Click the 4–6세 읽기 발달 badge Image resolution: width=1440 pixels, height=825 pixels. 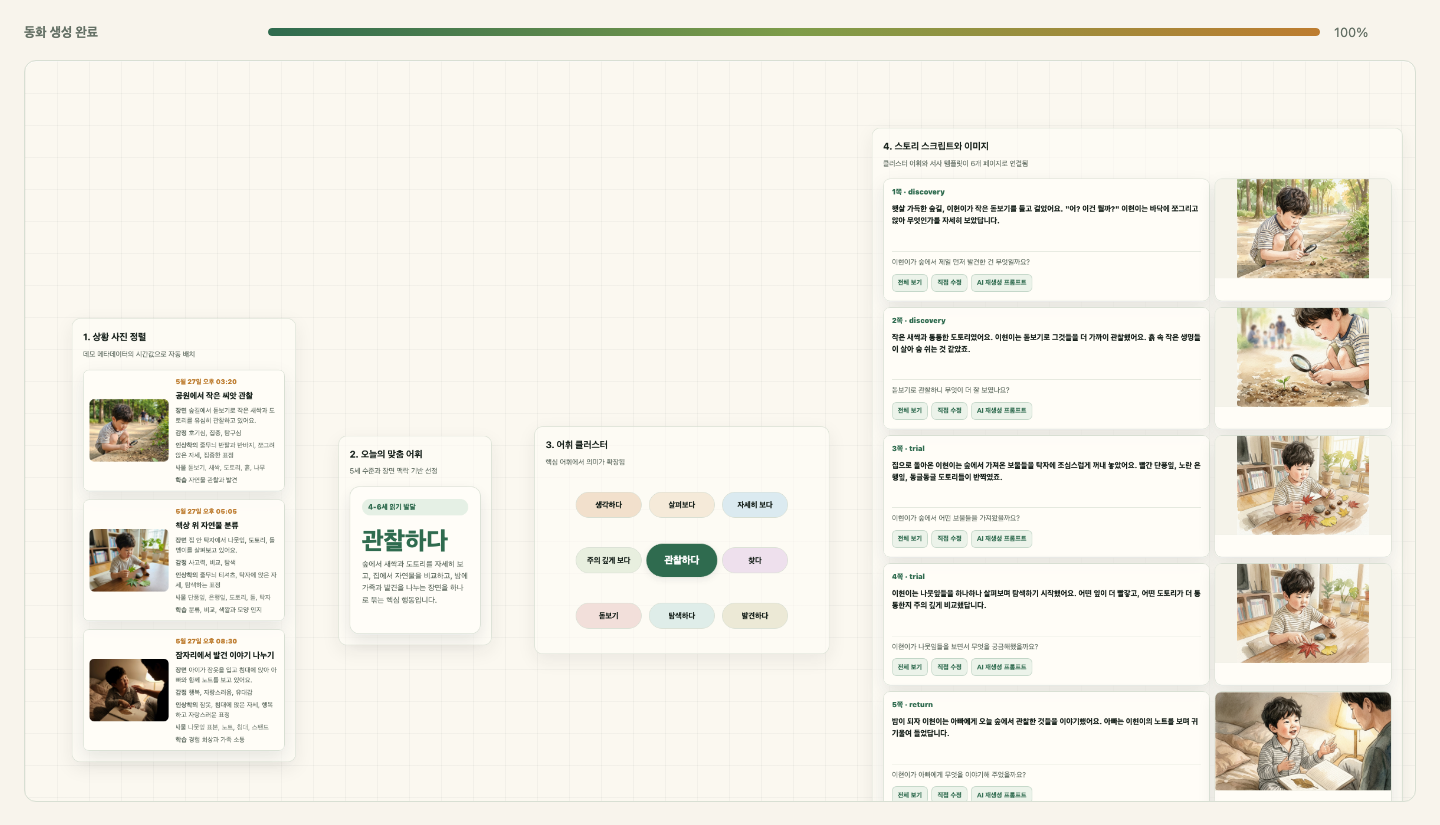[415, 507]
